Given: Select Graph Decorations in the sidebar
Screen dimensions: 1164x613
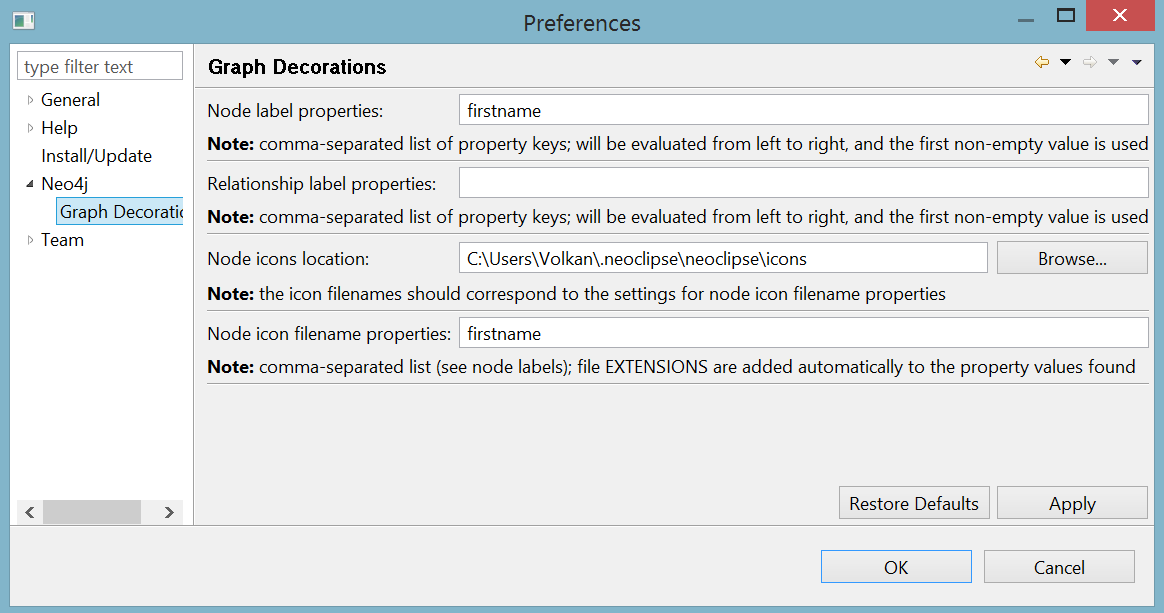Looking at the screenshot, I should pyautogui.click(x=118, y=211).
